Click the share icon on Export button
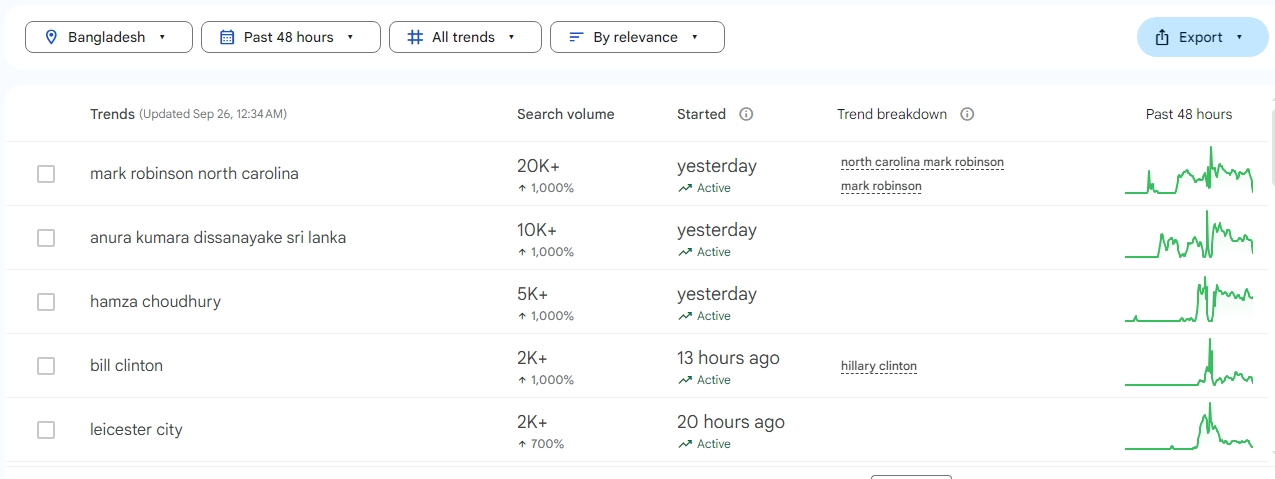This screenshot has width=1275, height=479. pos(1162,37)
